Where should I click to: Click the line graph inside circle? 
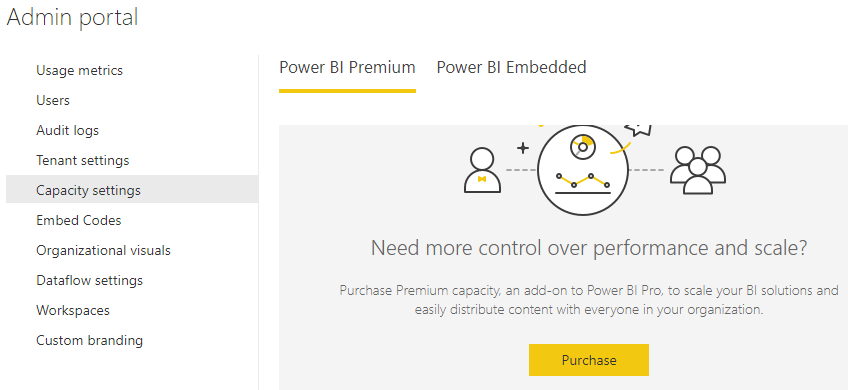pyautogui.click(x=583, y=182)
